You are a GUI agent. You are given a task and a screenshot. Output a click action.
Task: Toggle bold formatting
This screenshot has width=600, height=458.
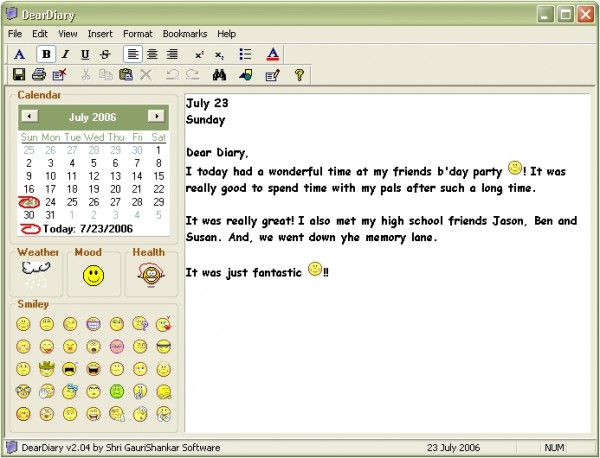point(46,54)
